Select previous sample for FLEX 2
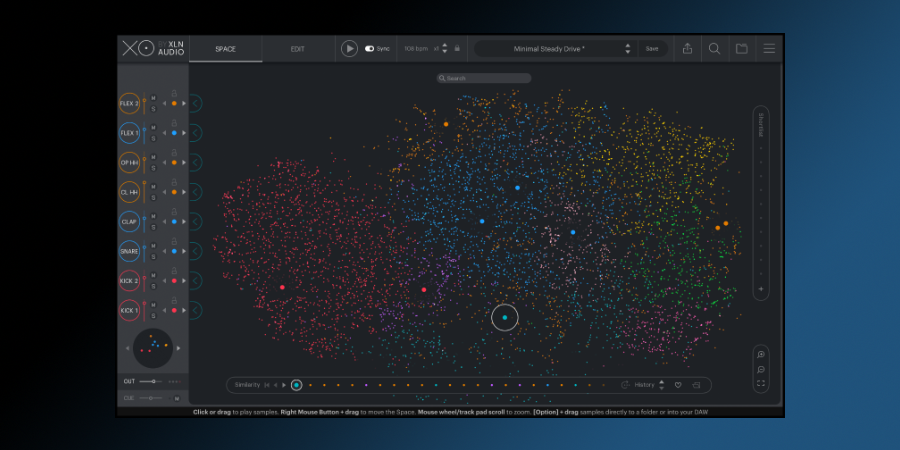Image resolution: width=900 pixels, height=450 pixels. tap(164, 103)
